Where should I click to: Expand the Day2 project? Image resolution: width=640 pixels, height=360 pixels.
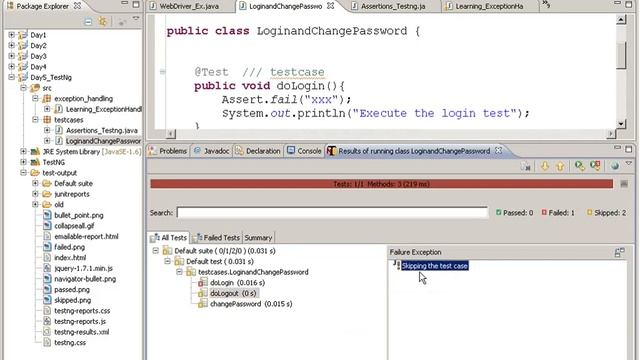pyautogui.click(x=11, y=45)
